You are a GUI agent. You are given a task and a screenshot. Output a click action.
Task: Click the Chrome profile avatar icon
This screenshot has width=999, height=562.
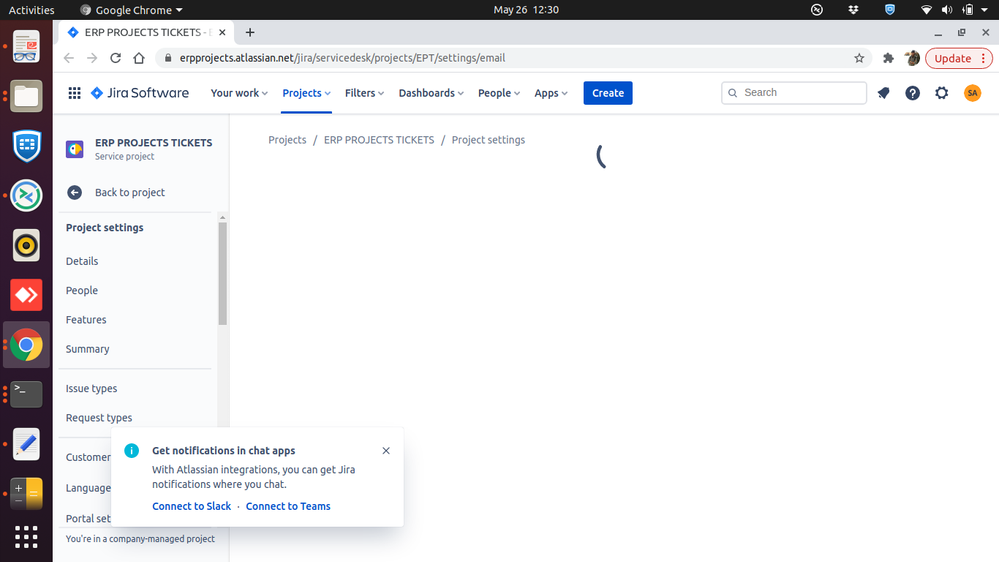point(912,58)
